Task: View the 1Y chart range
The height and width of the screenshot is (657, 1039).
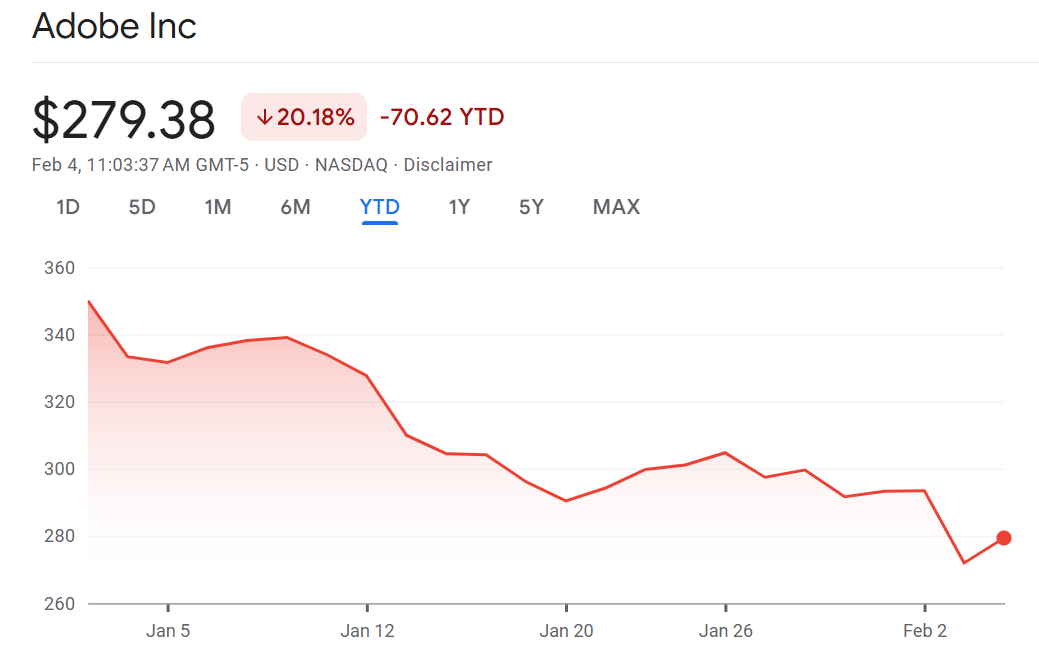Action: click(x=459, y=207)
